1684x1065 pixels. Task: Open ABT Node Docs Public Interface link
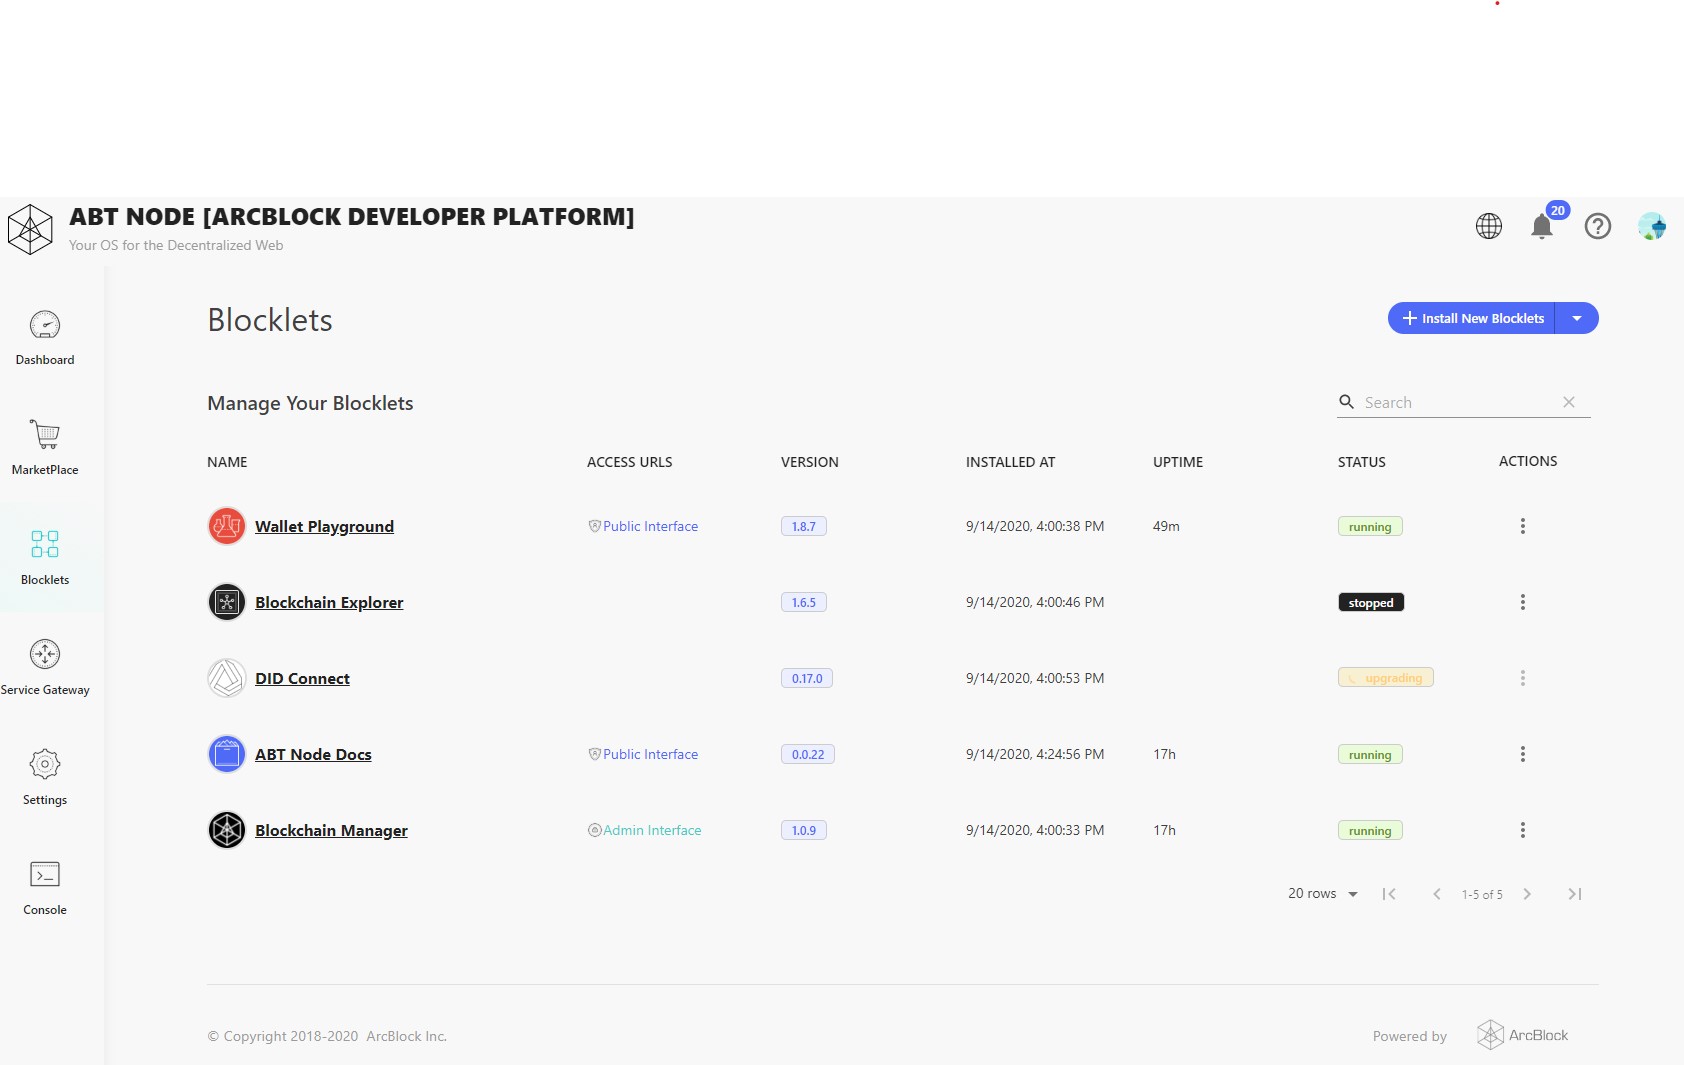click(650, 754)
